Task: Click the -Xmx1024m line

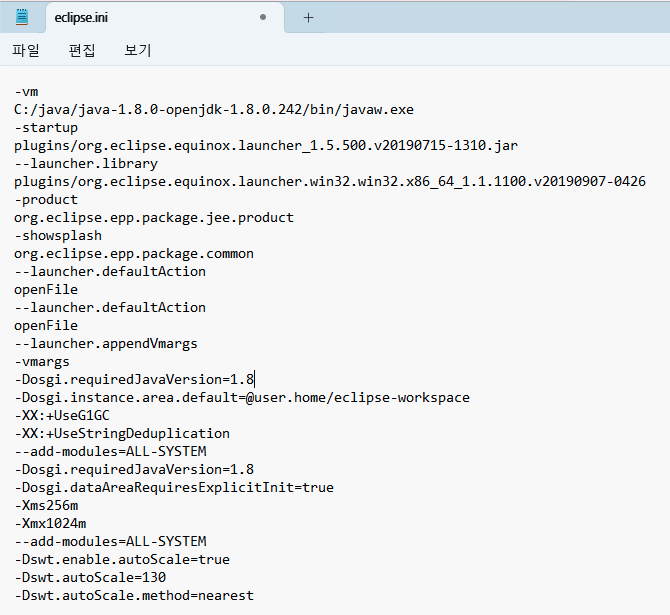Action: click(50, 523)
